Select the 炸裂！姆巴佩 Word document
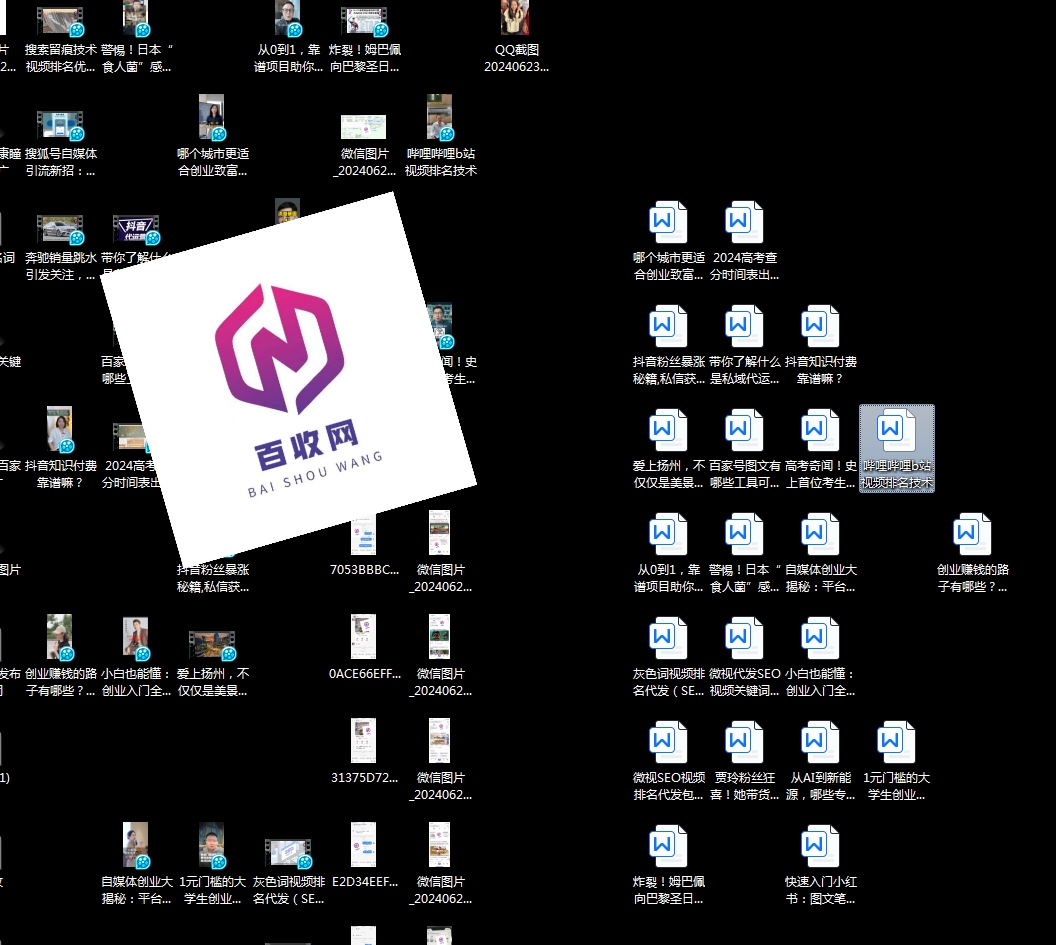The width and height of the screenshot is (1056, 945). point(668,865)
